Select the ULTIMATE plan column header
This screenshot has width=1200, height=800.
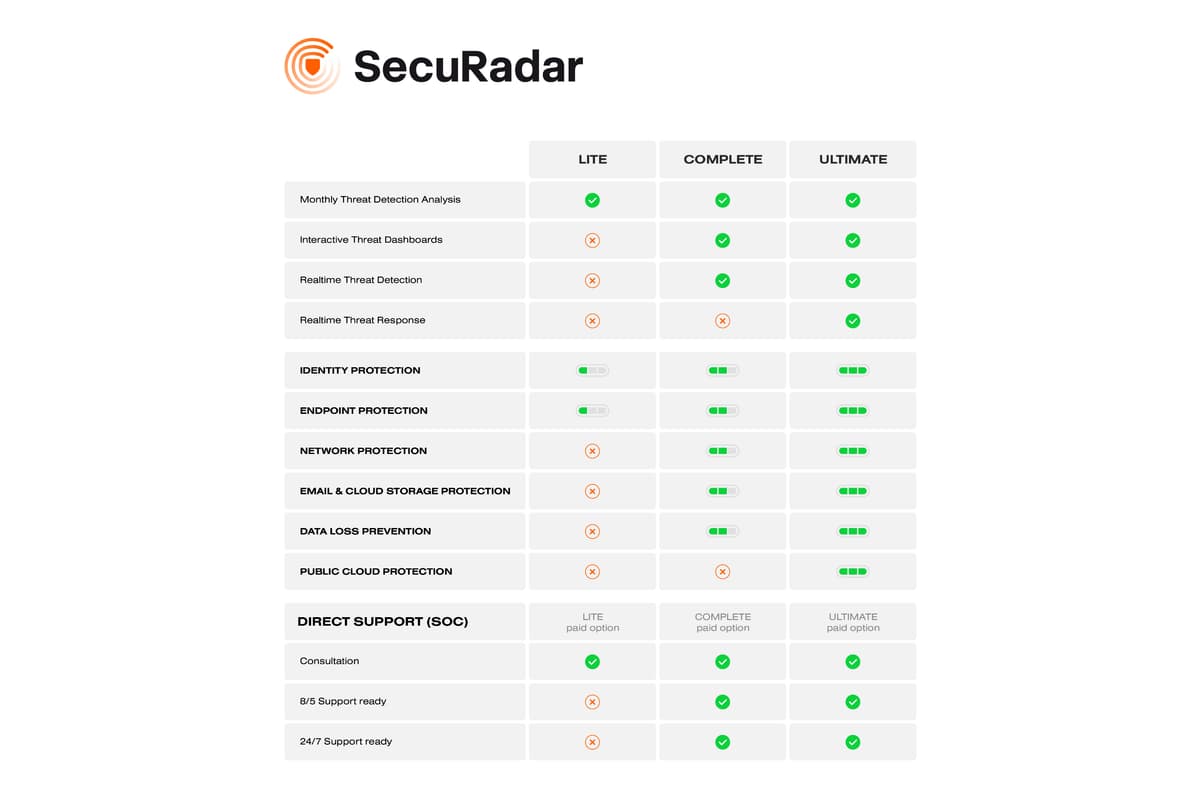click(853, 159)
